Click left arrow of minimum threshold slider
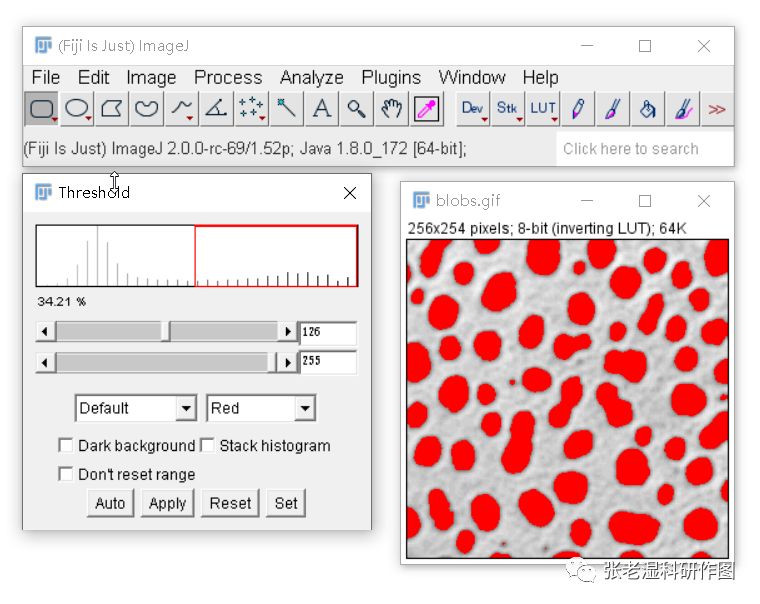Image resolution: width=760 pixels, height=604 pixels. (x=45, y=332)
